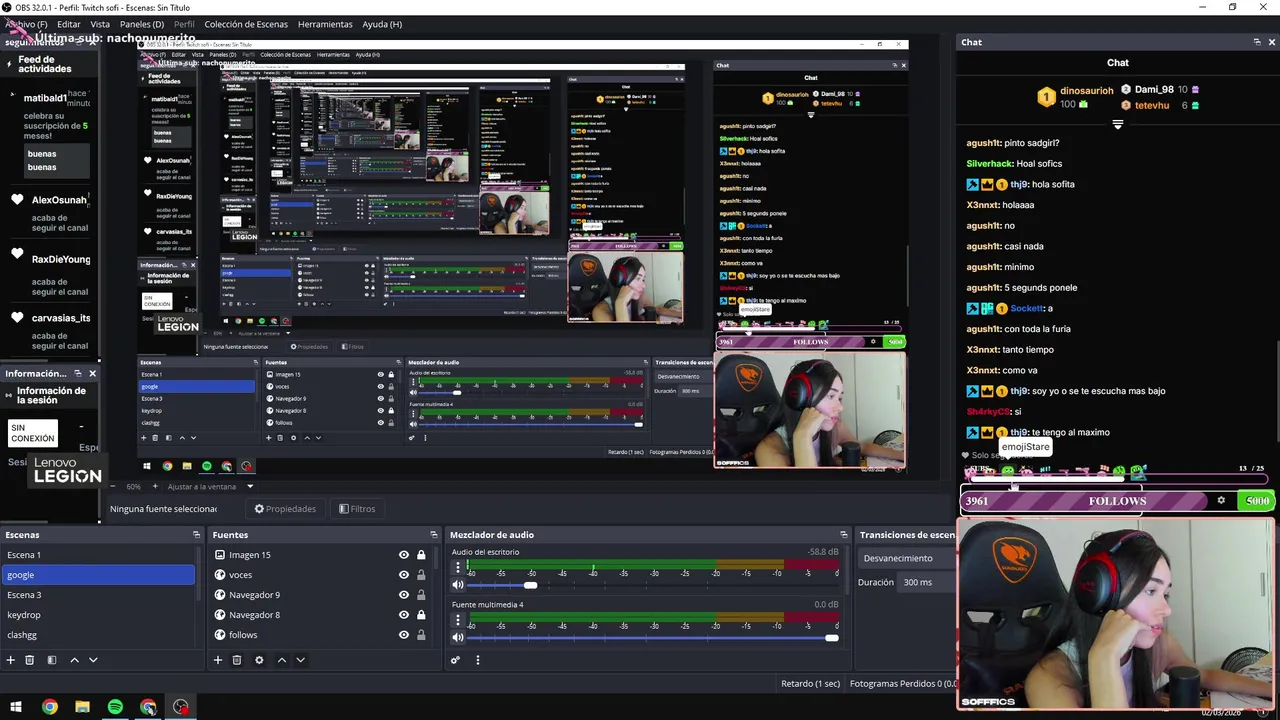Screen dimensions: 1280x720
Task: Click the Filtros button
Action: coord(357,509)
